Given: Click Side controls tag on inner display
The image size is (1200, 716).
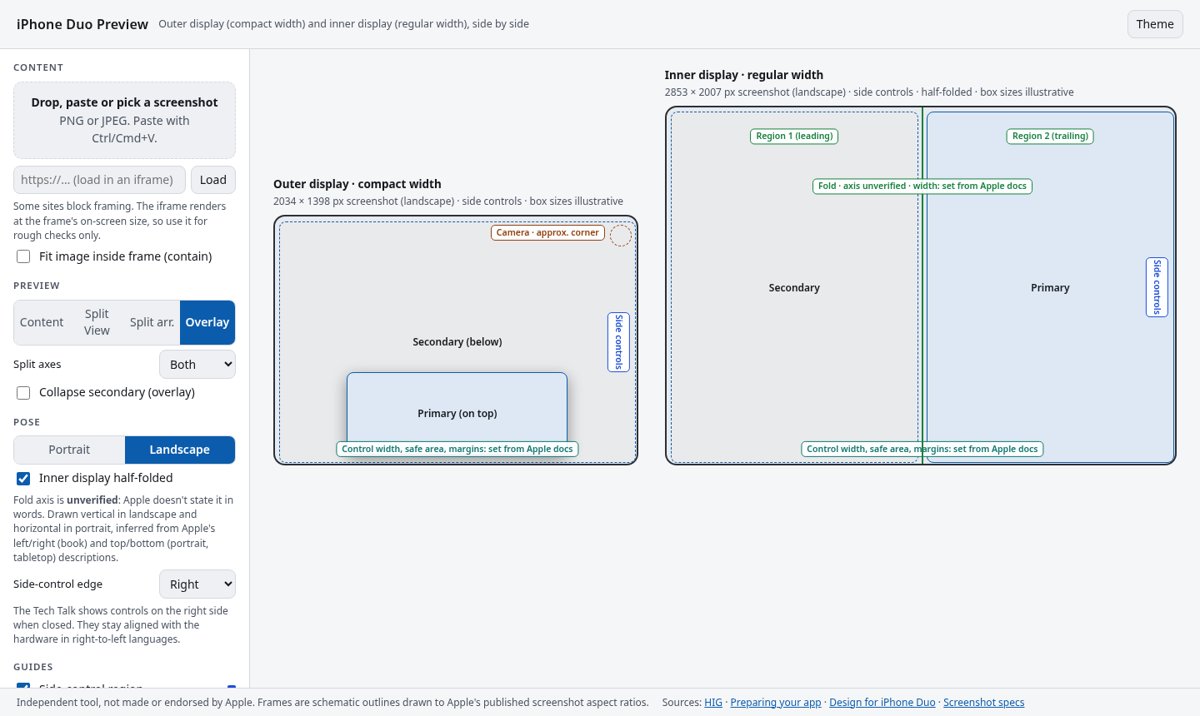Looking at the screenshot, I should point(1157,287).
